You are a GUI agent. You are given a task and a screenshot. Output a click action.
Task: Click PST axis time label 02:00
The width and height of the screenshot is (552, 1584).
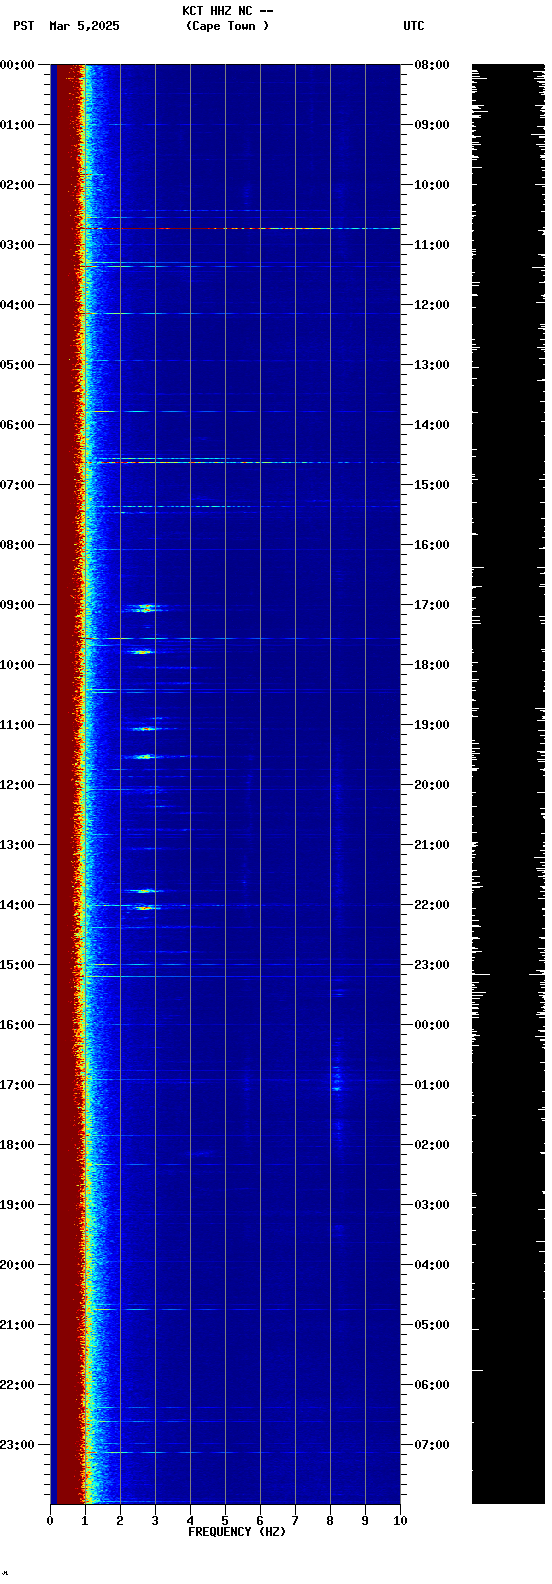coord(18,185)
